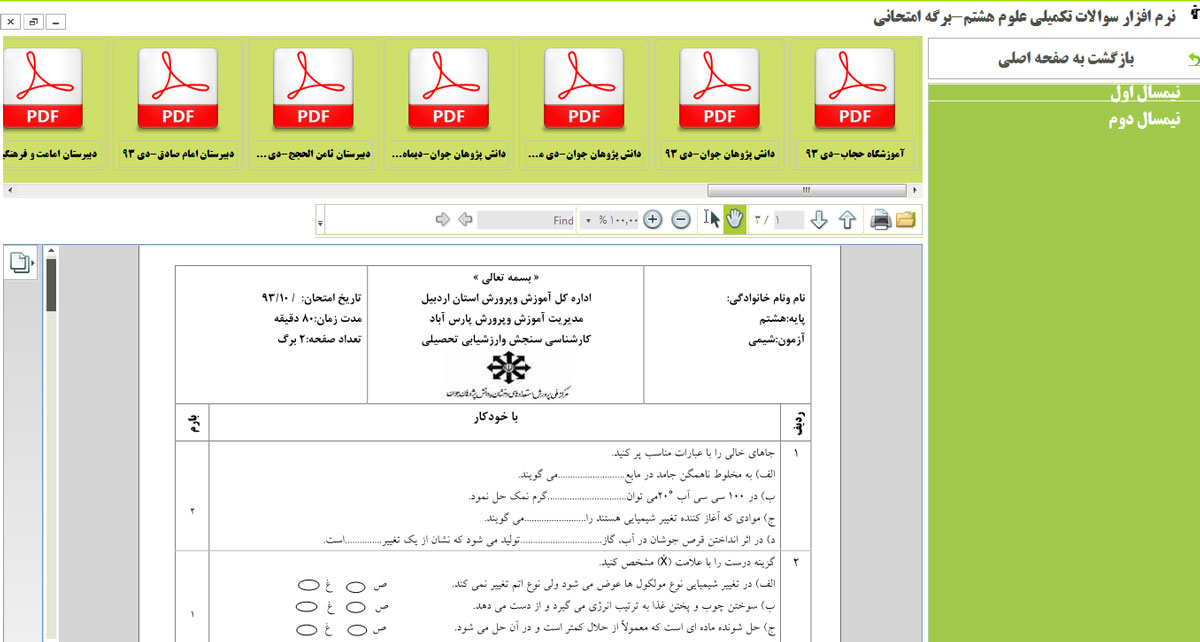This screenshot has width=1200, height=642.
Task: Click the find next arrow
Action: pos(443,220)
